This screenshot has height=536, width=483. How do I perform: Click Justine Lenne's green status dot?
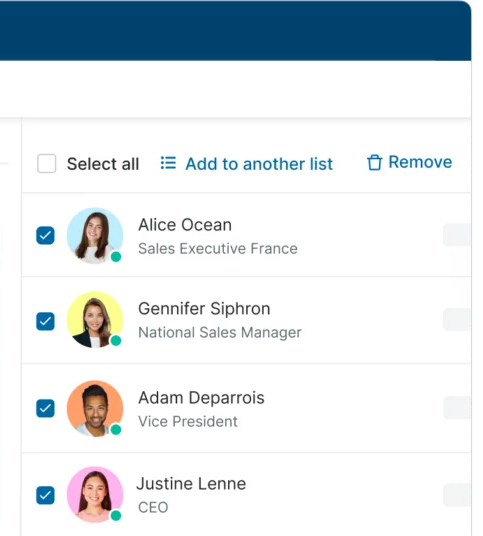[116, 515]
